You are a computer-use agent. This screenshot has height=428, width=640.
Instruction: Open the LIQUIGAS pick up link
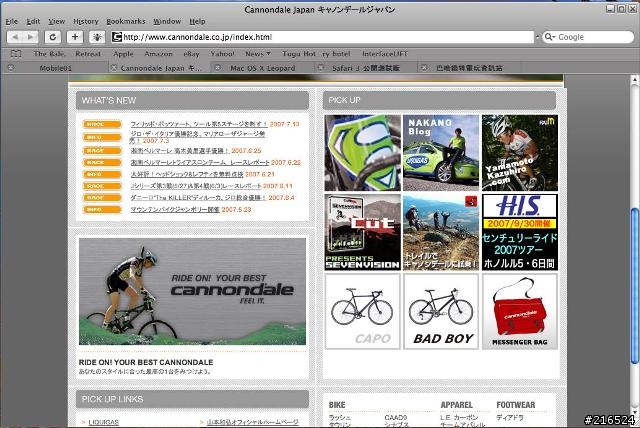coord(103,422)
